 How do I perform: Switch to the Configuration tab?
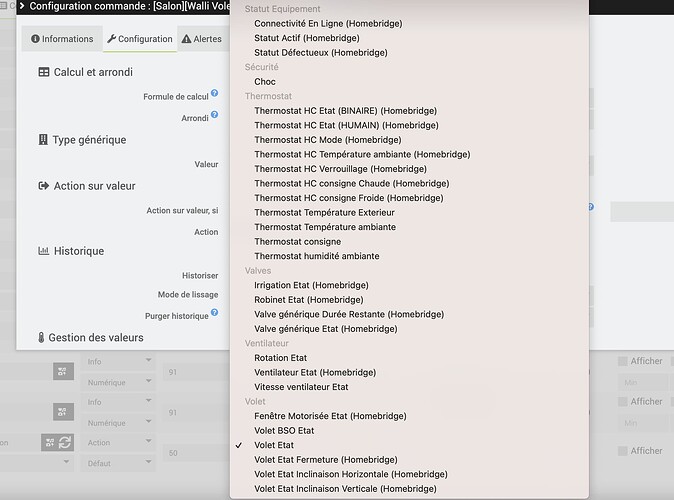140,39
